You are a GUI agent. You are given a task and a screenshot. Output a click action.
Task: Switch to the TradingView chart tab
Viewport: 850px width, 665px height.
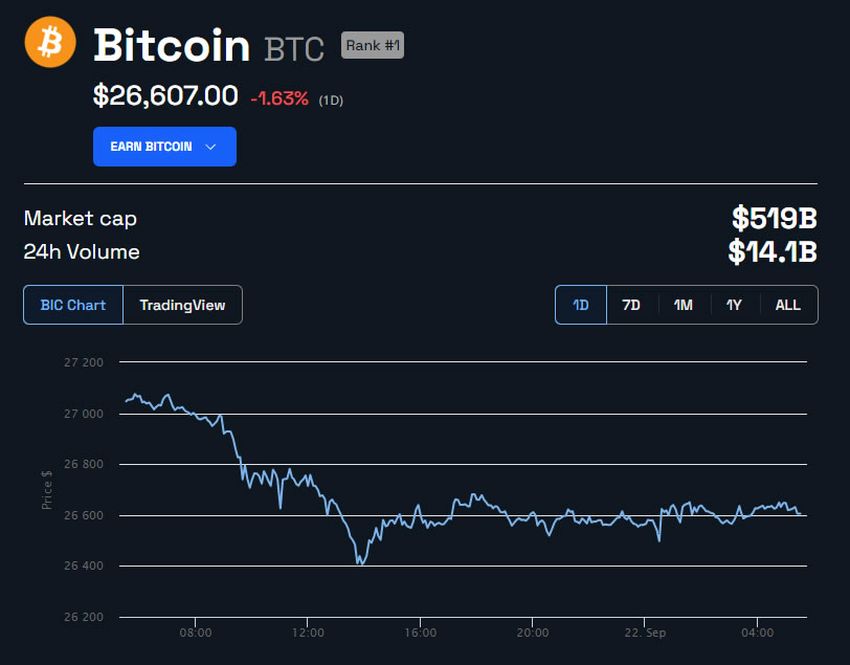click(x=183, y=304)
